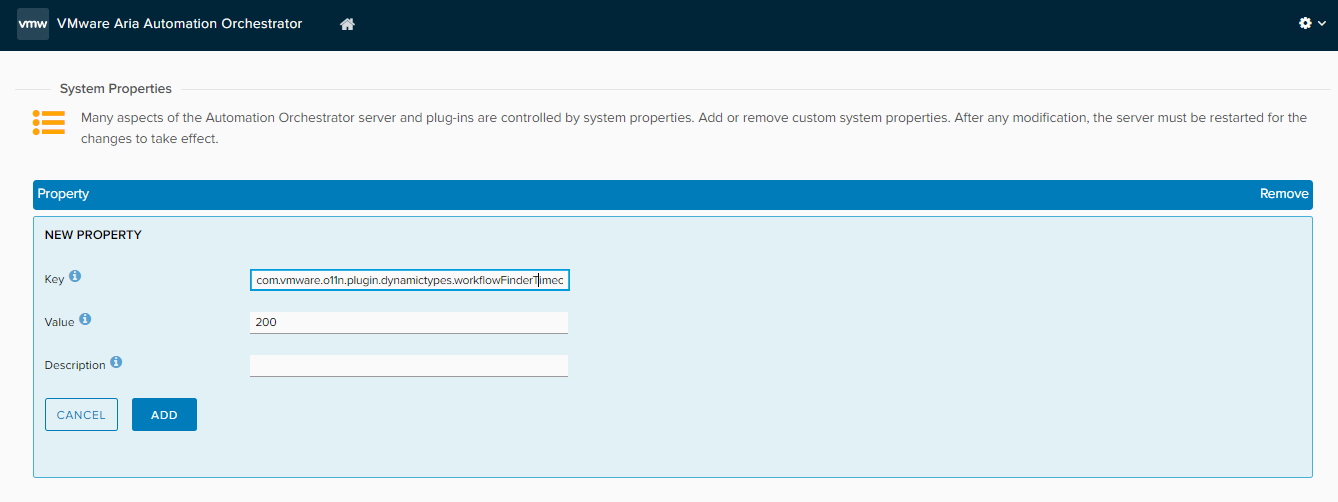Click the Description field label
1338x502 pixels.
[75, 366]
